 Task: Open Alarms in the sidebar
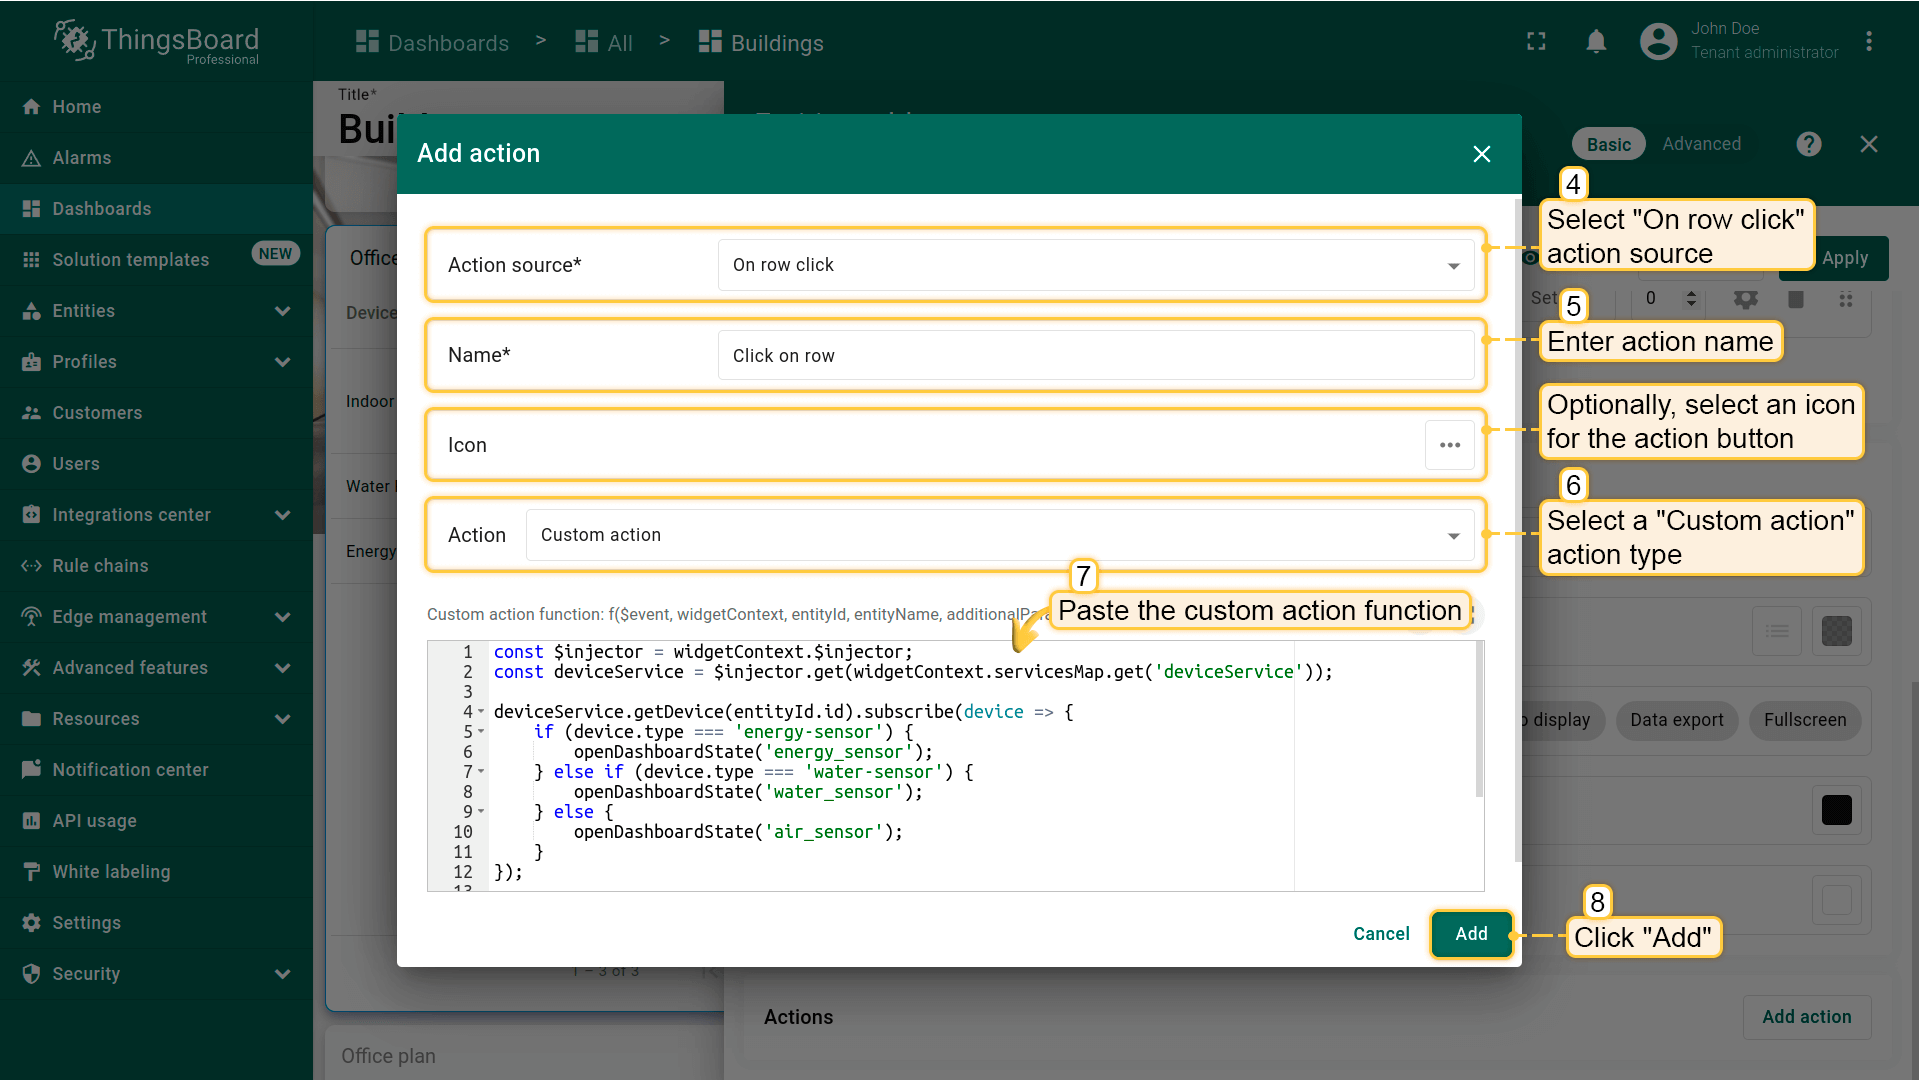(x=82, y=158)
